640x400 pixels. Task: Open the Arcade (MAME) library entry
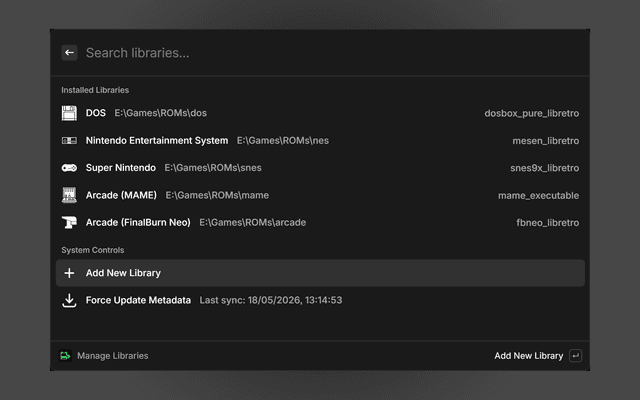[320, 195]
